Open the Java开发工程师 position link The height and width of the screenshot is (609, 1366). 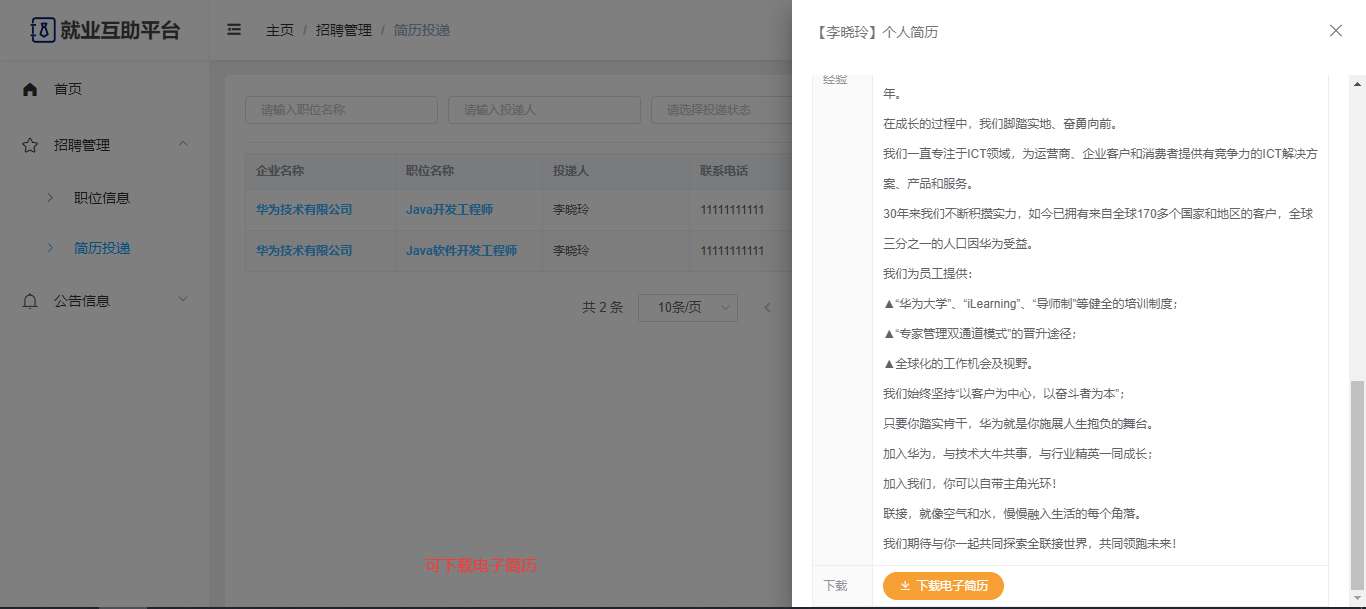point(449,210)
